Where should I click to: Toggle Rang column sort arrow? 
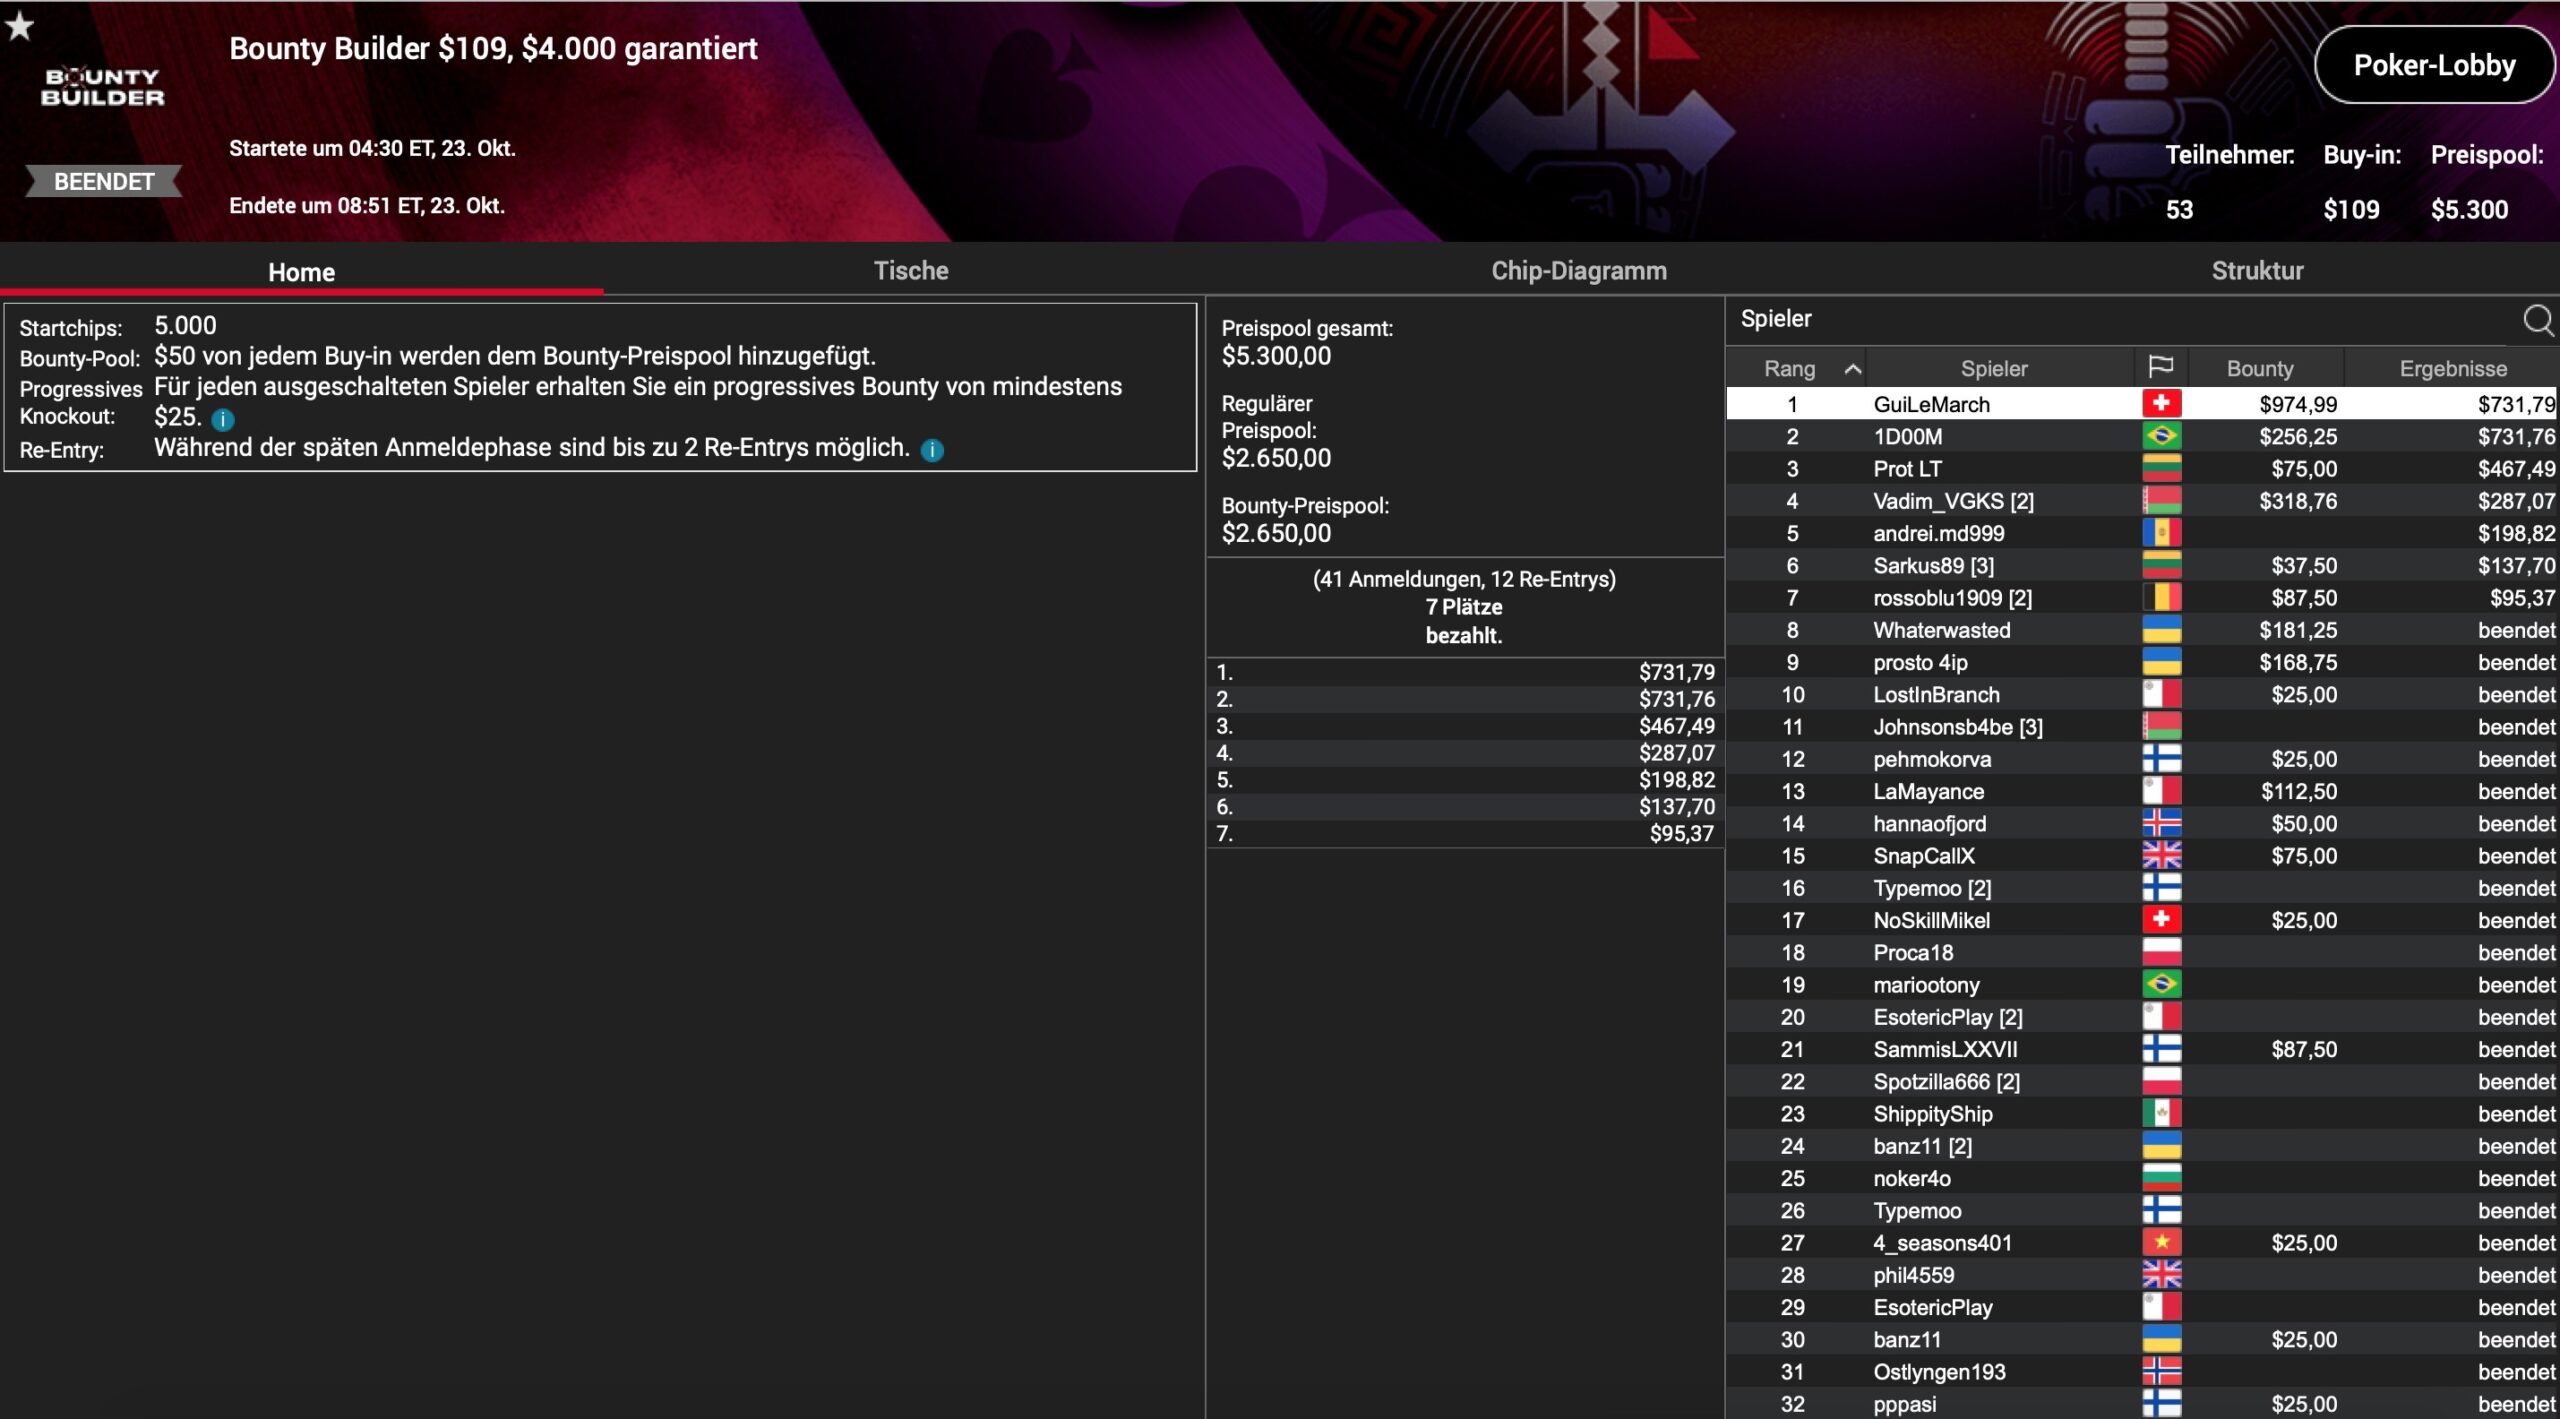point(1852,369)
